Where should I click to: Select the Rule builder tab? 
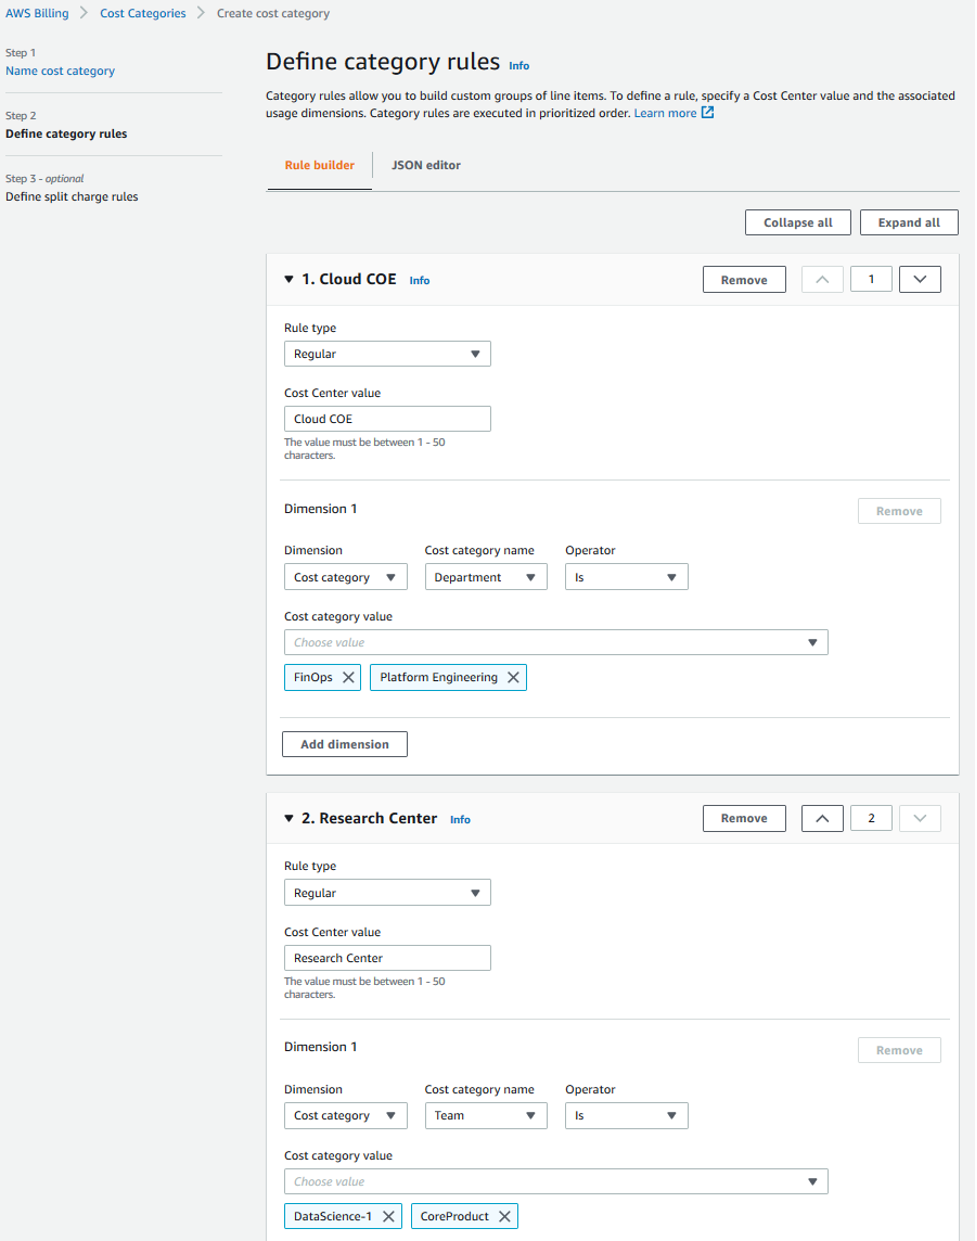pos(319,166)
